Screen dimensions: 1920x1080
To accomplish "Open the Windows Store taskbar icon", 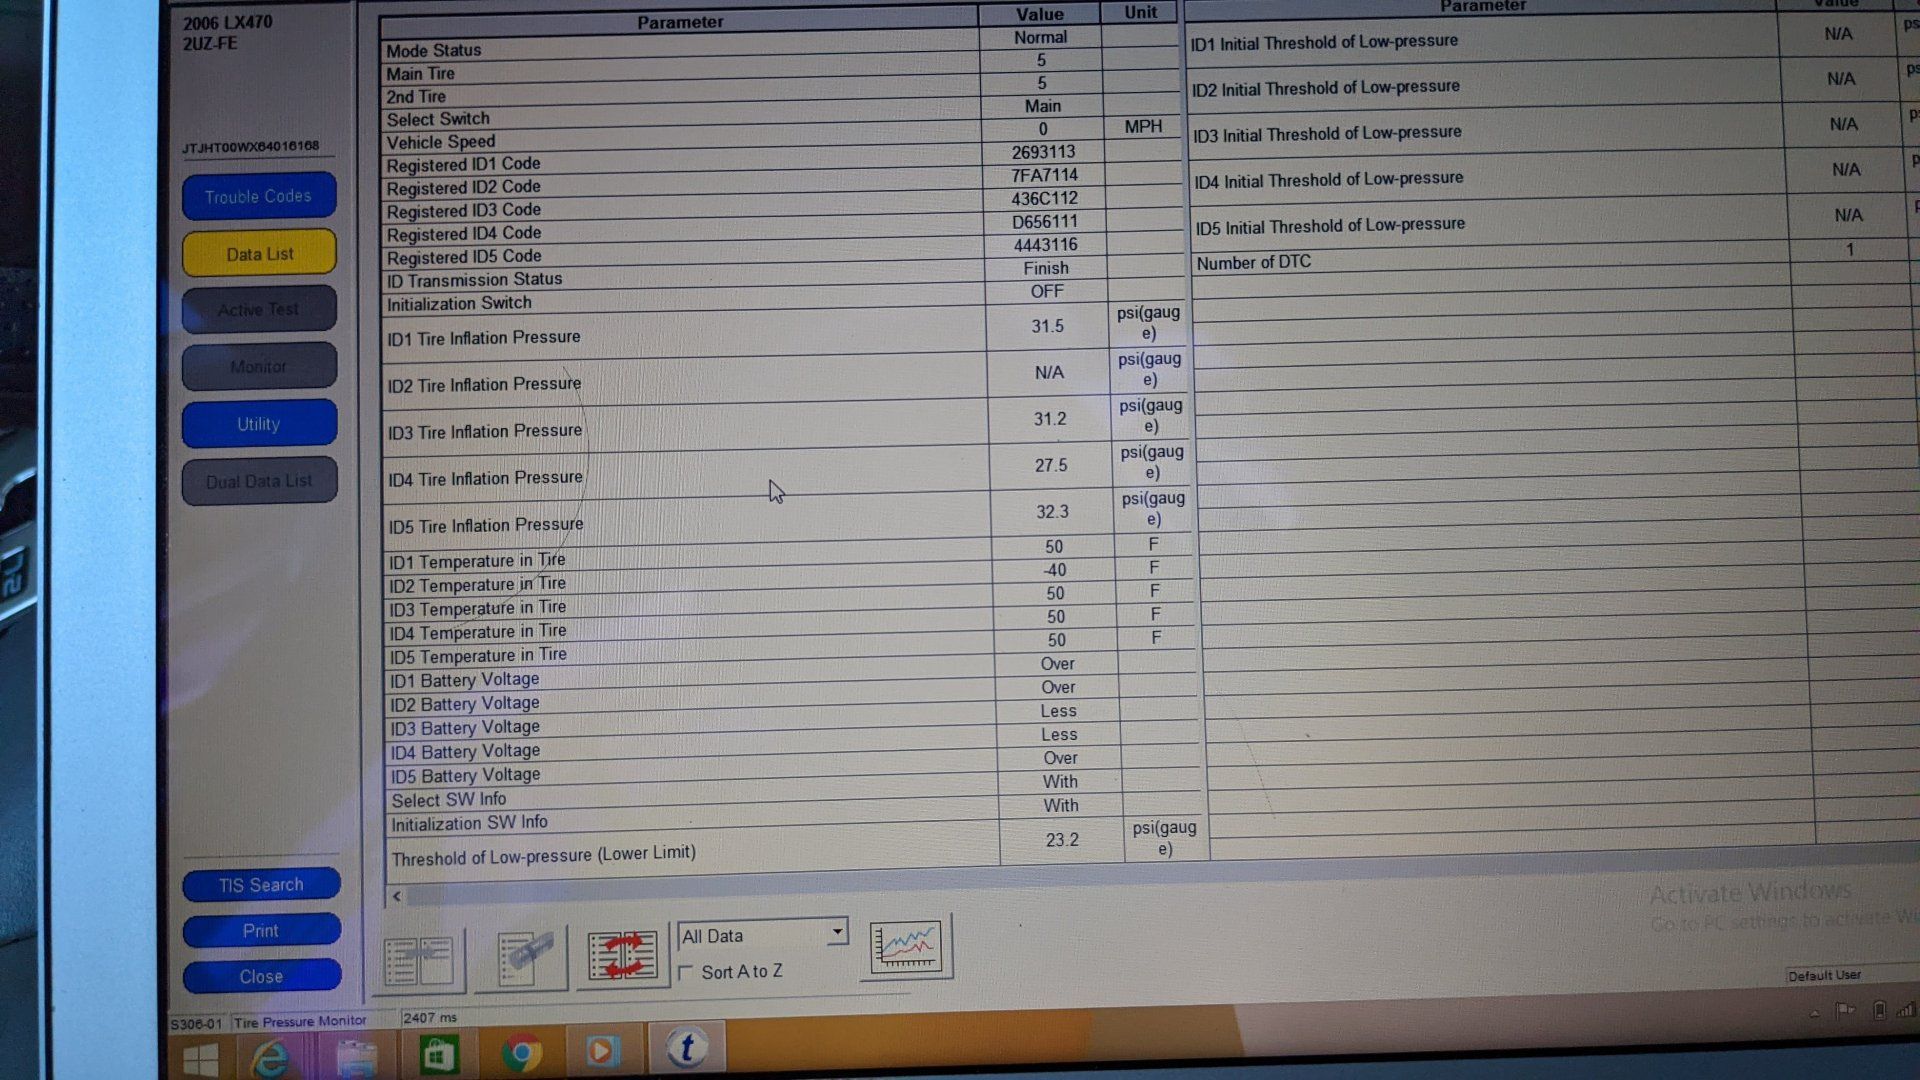I will (x=439, y=1054).
